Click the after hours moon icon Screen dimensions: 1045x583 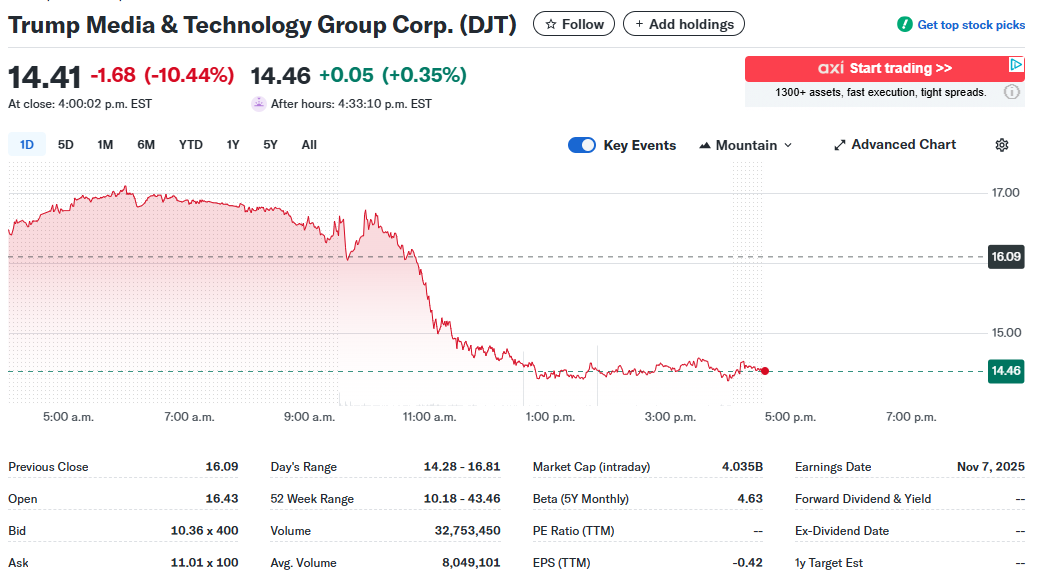point(259,103)
